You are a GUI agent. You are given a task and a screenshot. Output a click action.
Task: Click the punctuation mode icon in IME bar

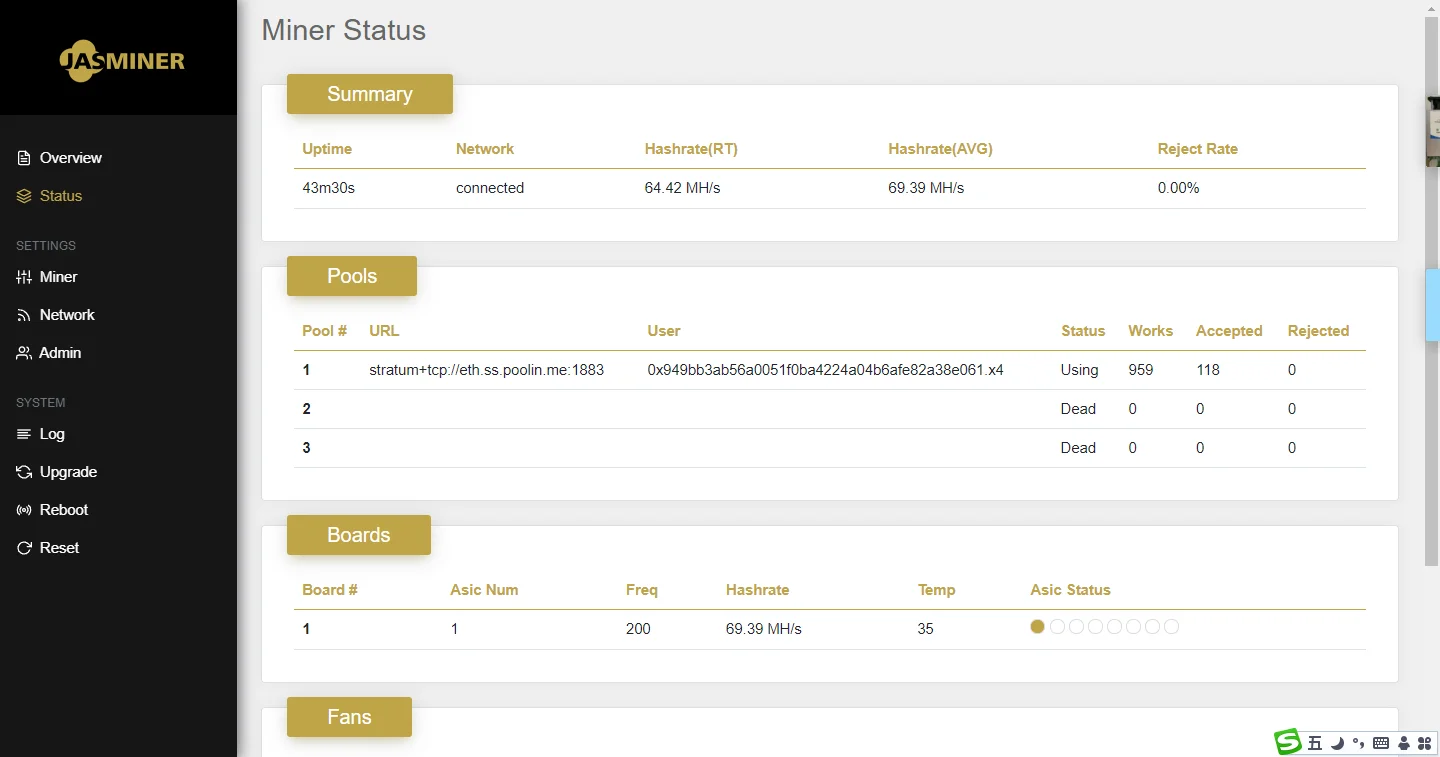1358,743
